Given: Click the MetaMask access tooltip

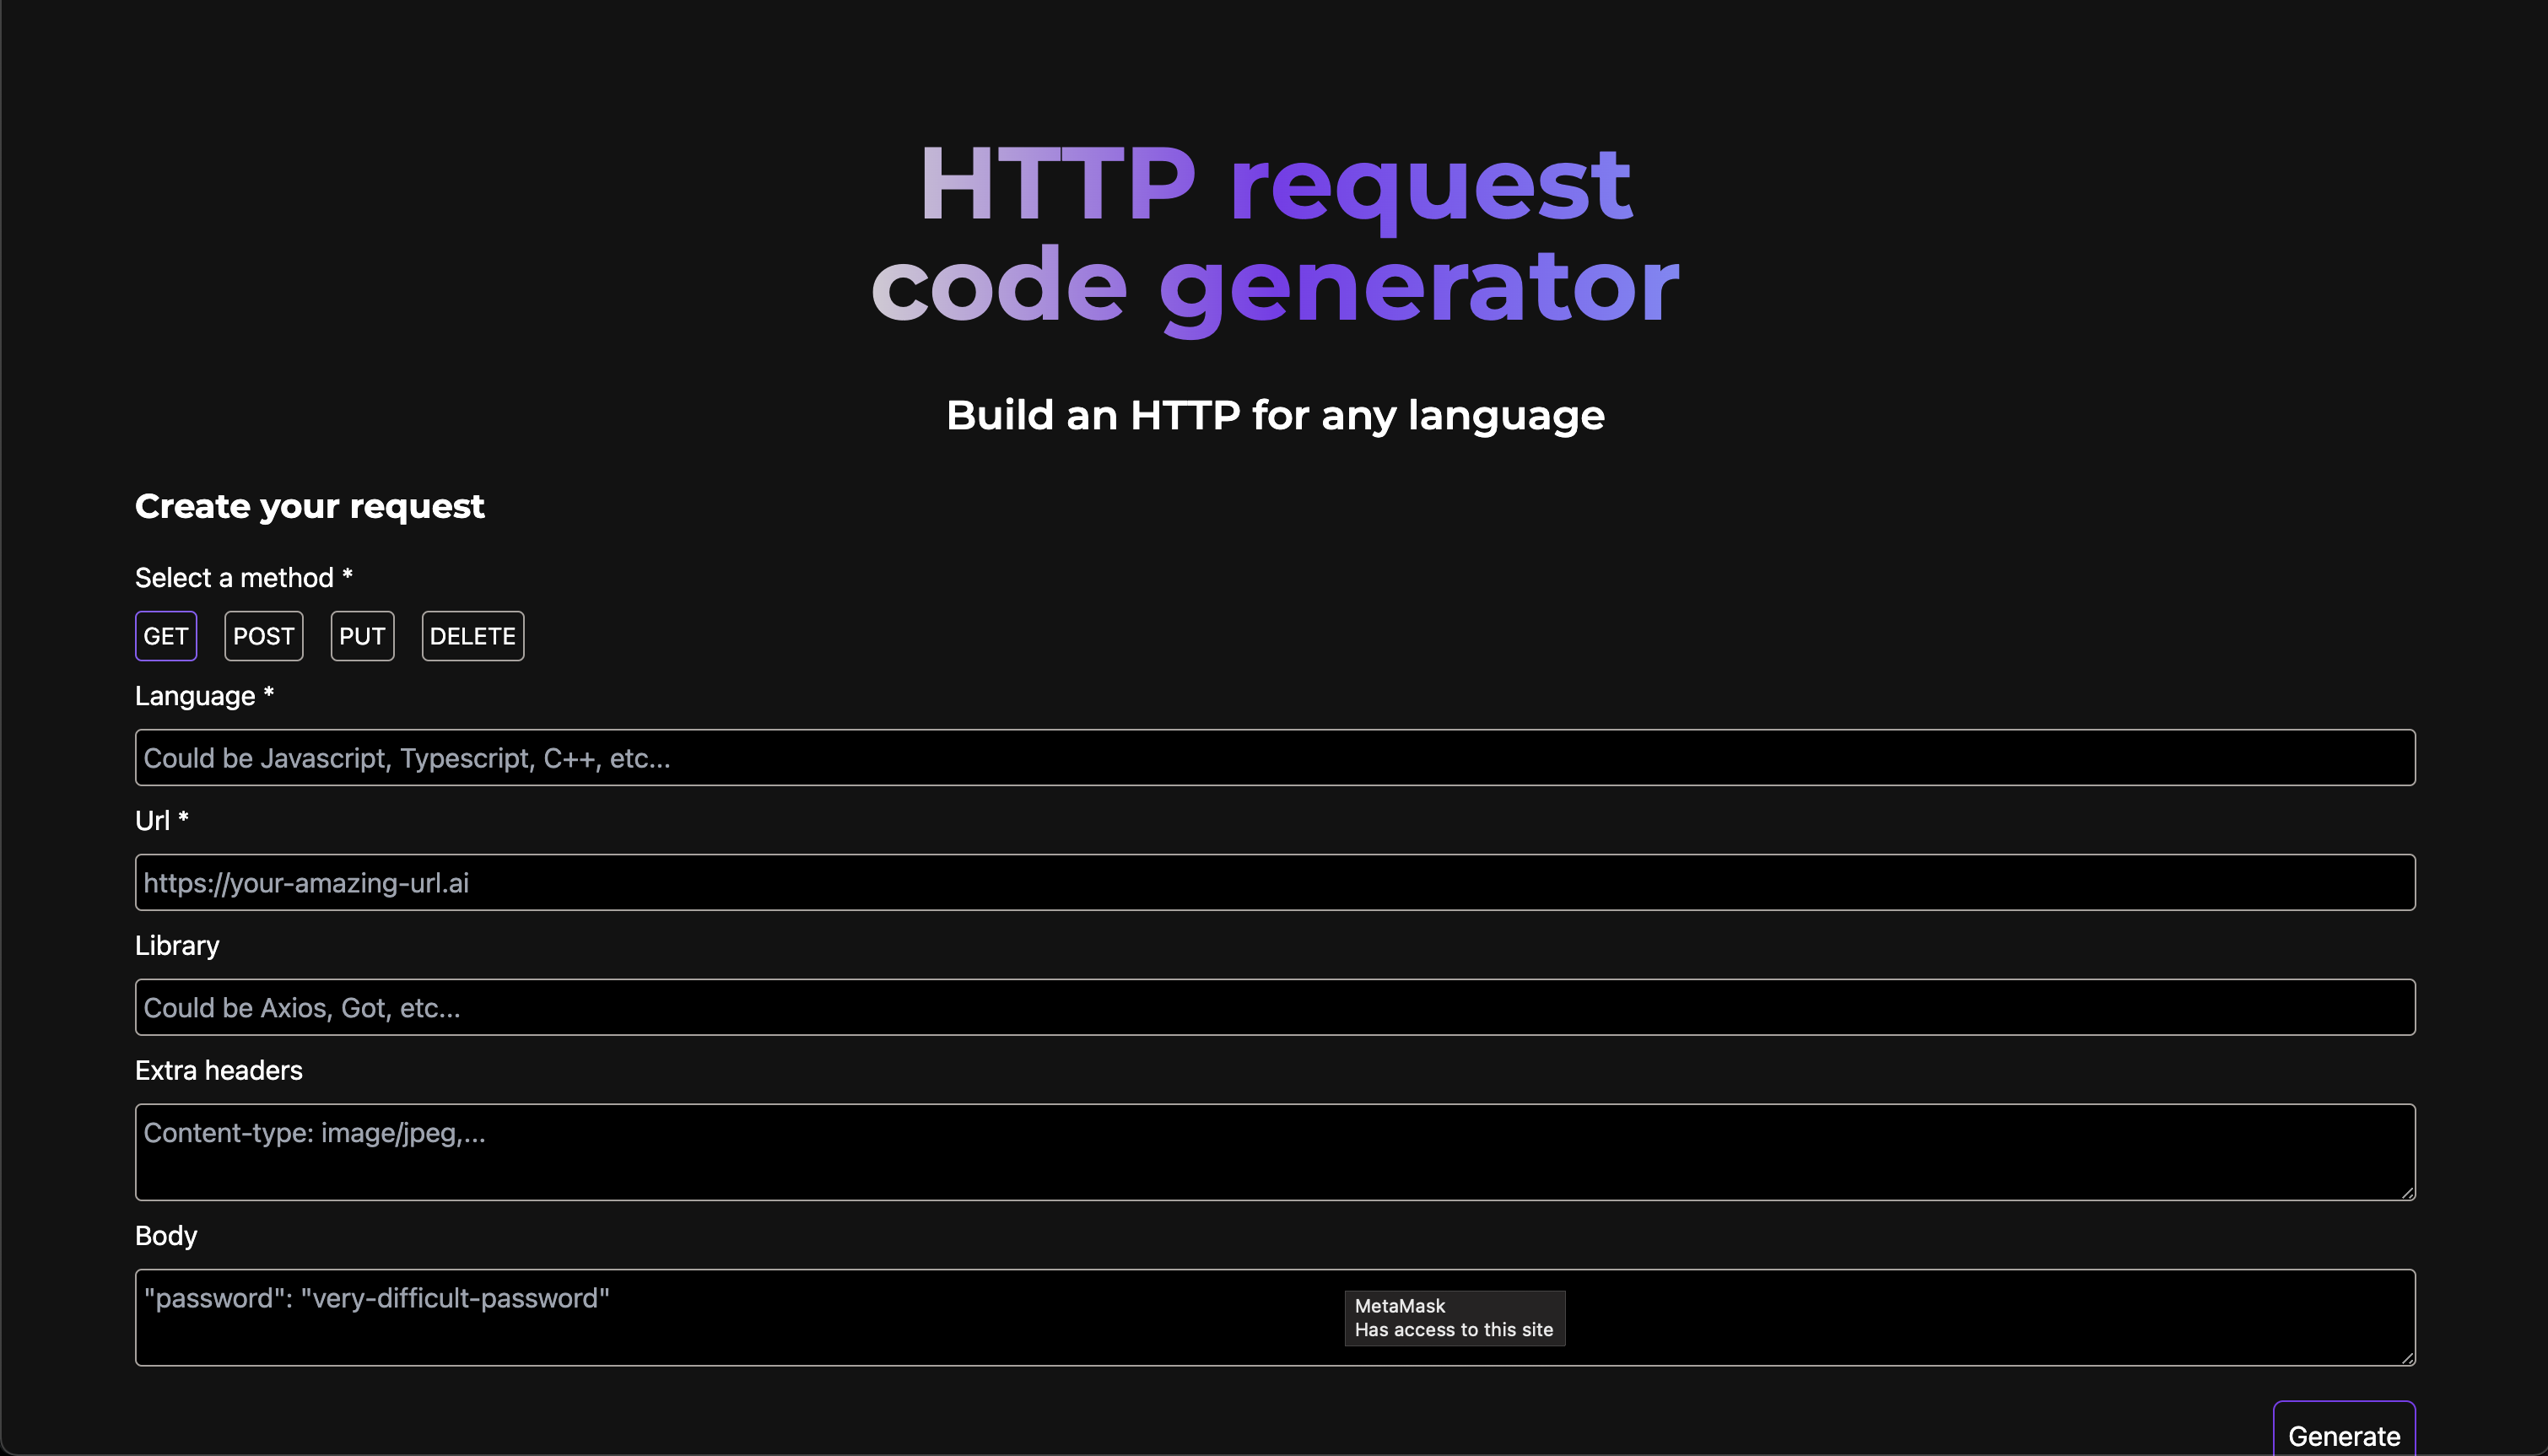Looking at the screenshot, I should pos(1454,1318).
